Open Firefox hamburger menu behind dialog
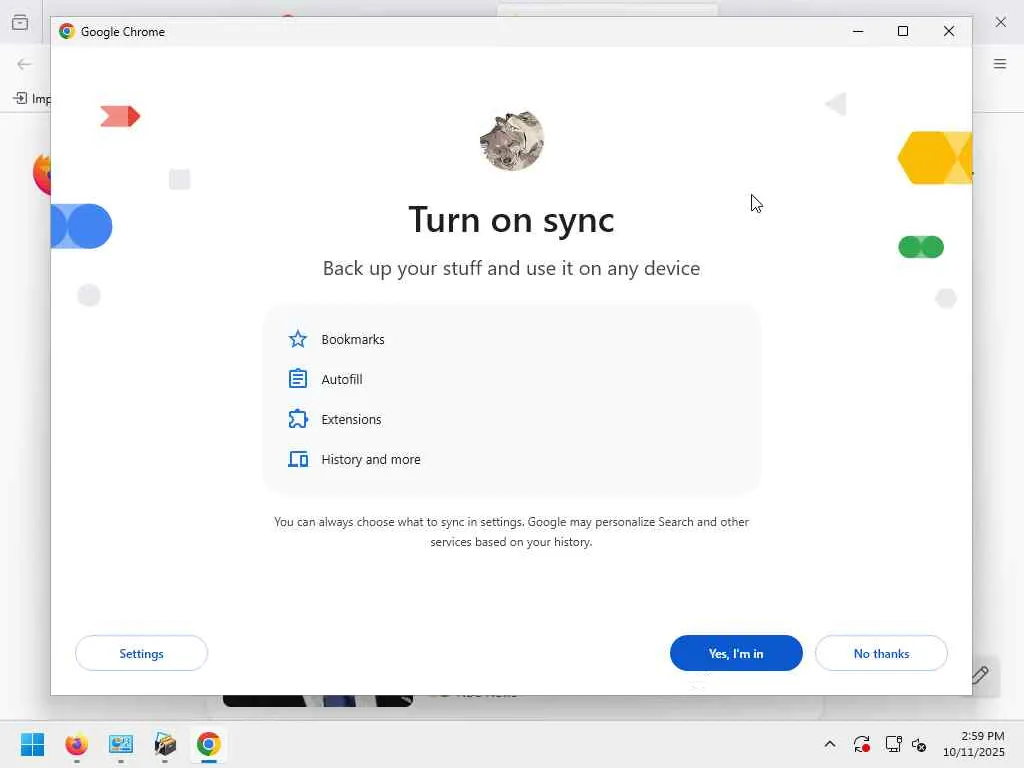1024x768 pixels. 1000,64
